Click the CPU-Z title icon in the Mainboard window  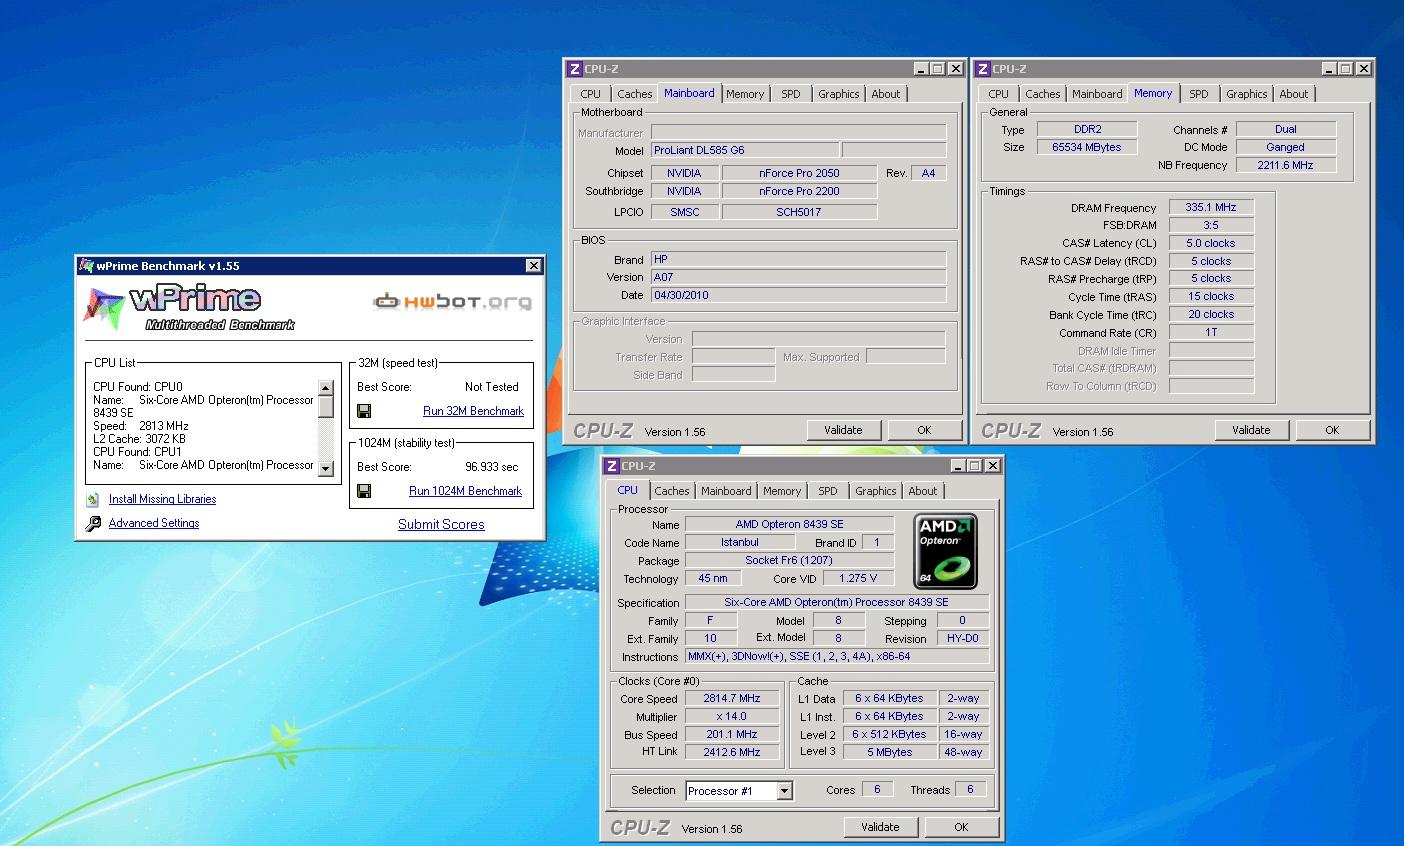click(x=574, y=69)
